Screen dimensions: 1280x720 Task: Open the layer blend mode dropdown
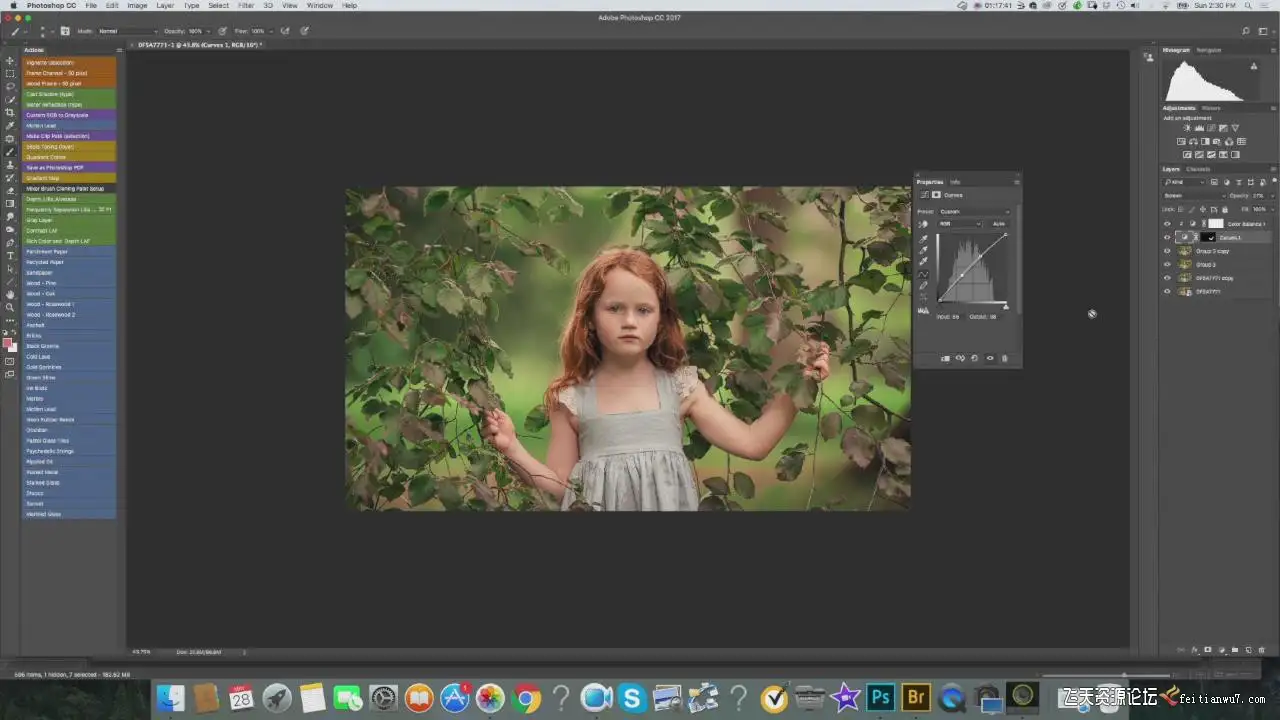pos(1193,196)
